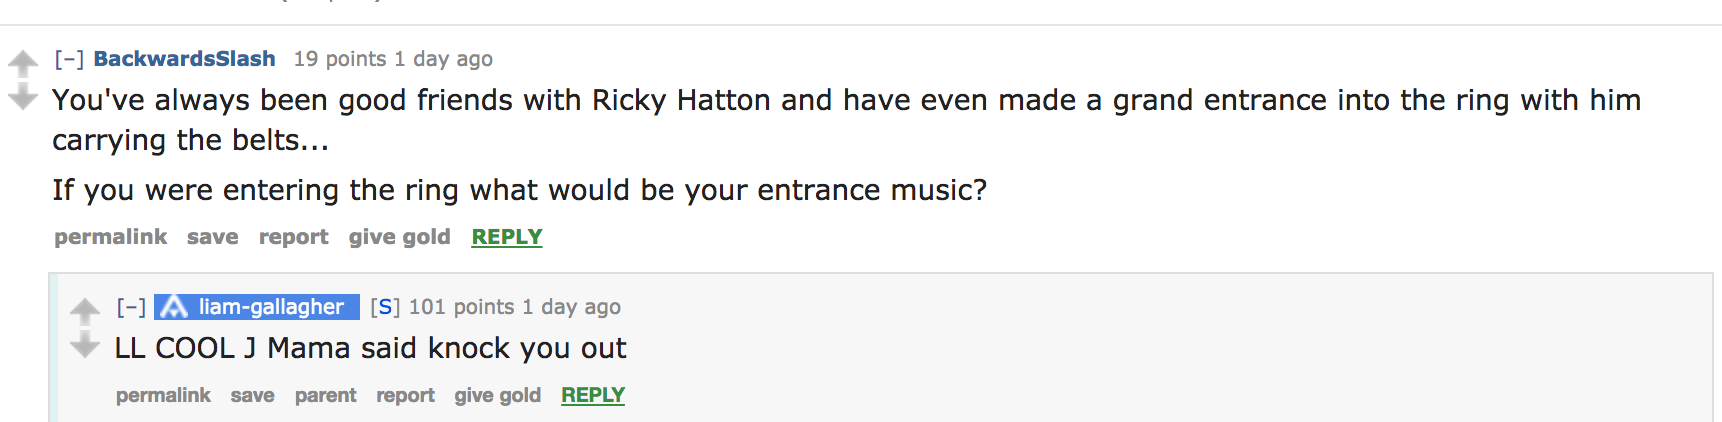1722x422 pixels.
Task: Upvote liam-gallagher's reply
Action: pos(85,311)
